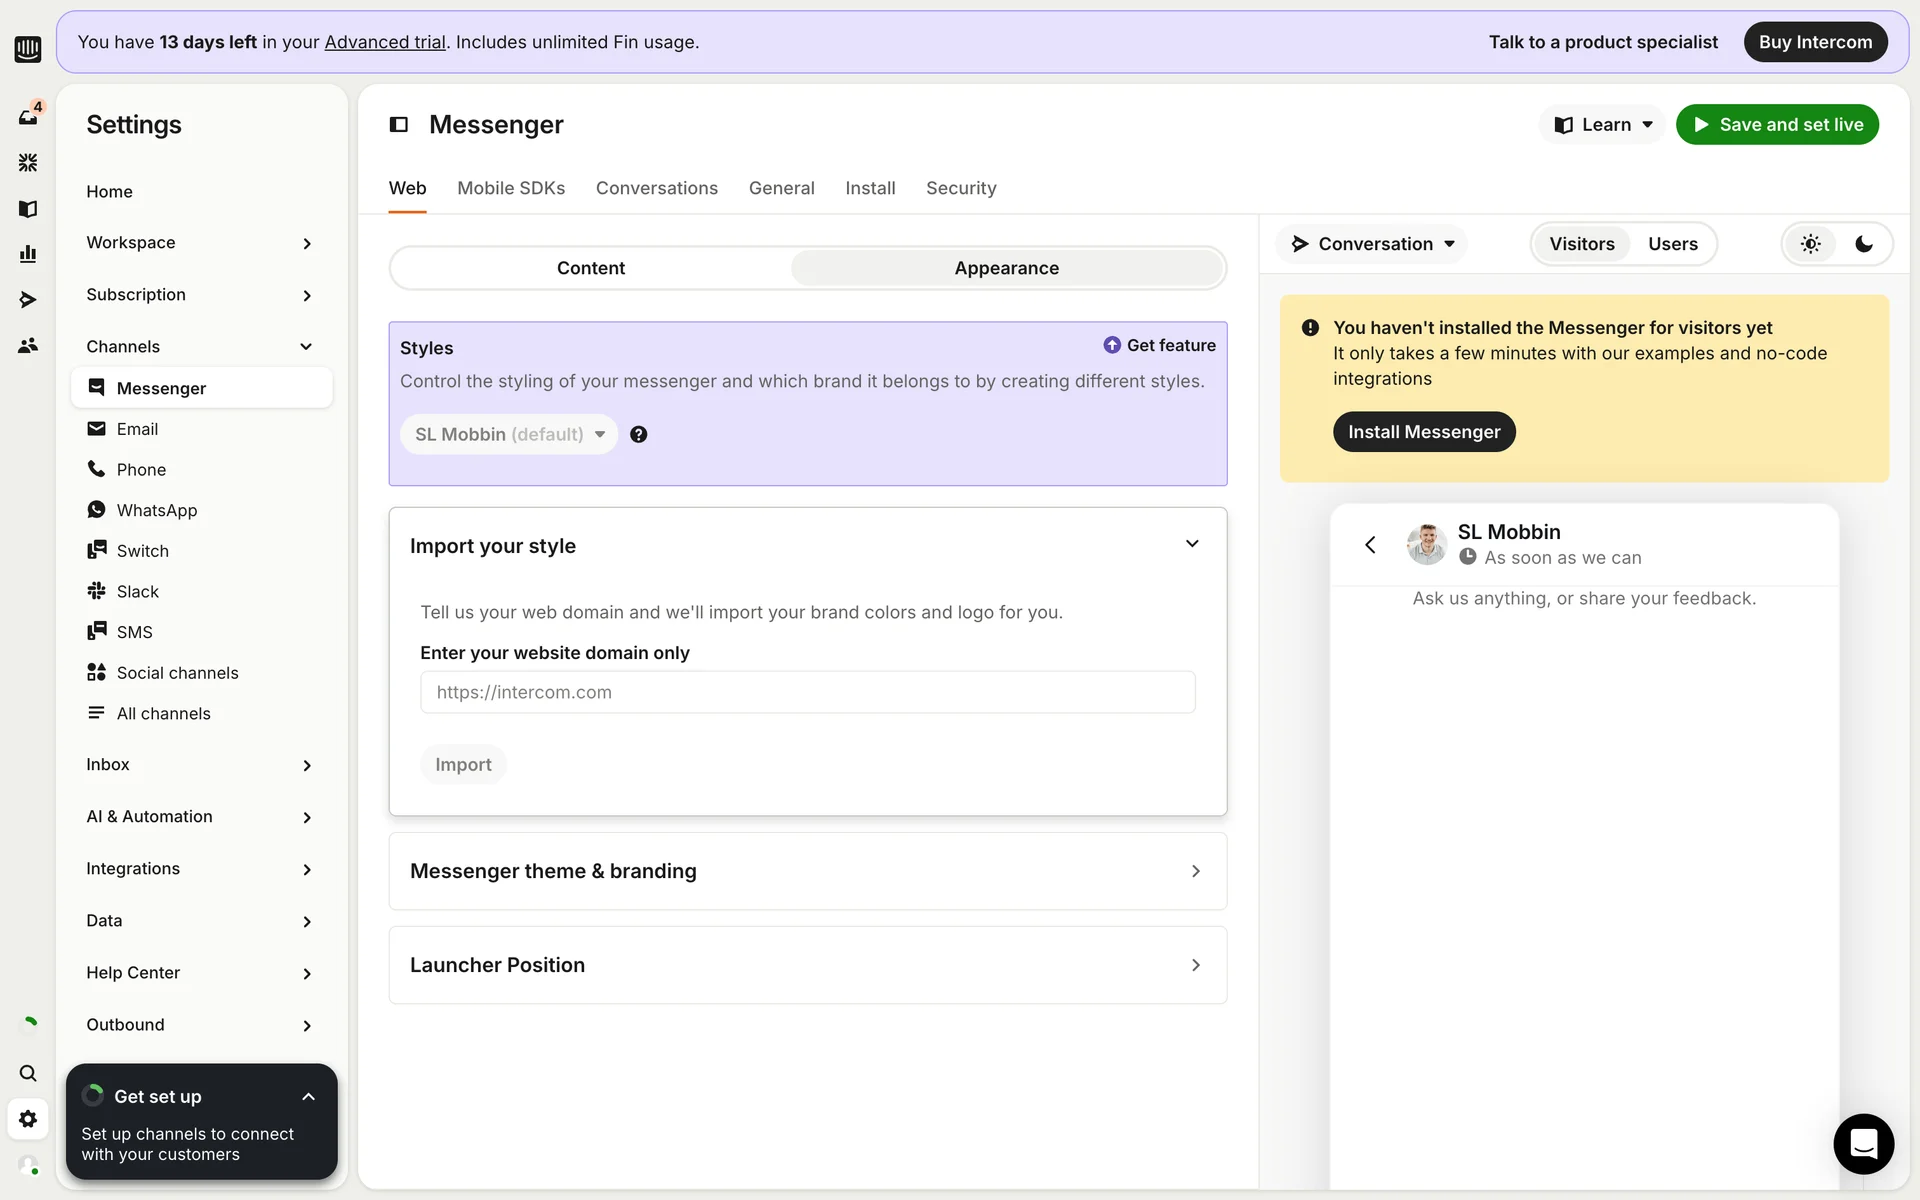Click the search magnifier icon in left rail
The height and width of the screenshot is (1200, 1920).
[28, 1073]
